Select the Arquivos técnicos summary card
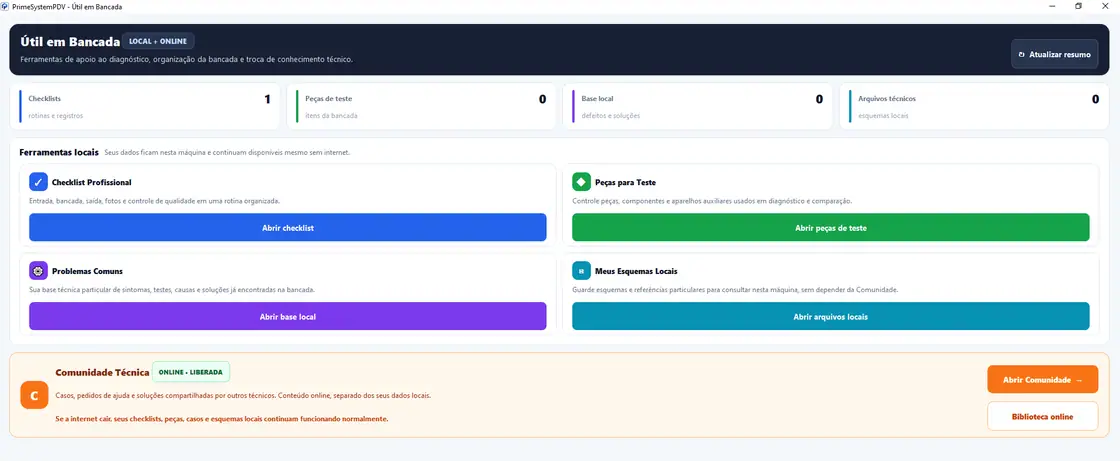1120x461 pixels. [x=974, y=106]
